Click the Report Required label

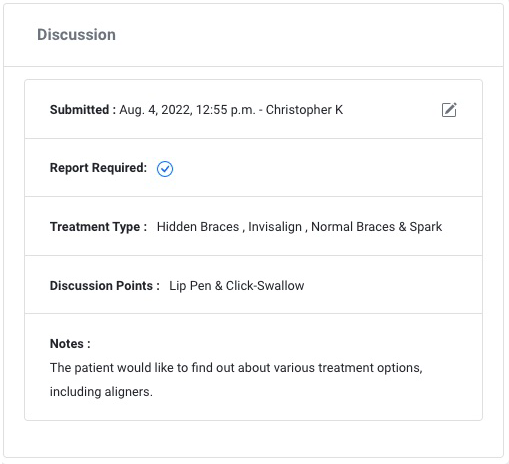click(98, 168)
